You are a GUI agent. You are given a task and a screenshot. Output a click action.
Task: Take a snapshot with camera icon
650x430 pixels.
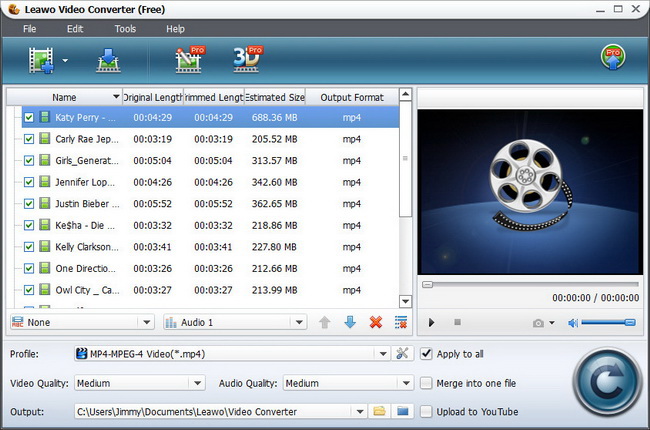[x=538, y=323]
